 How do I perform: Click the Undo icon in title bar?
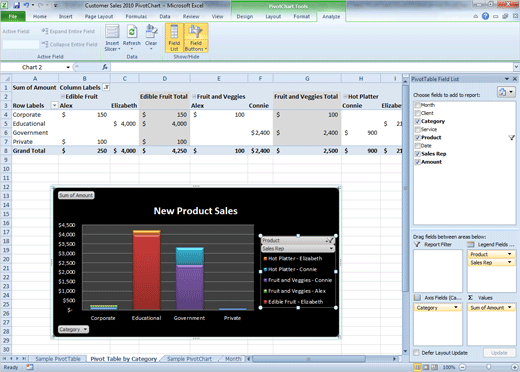click(26, 5)
